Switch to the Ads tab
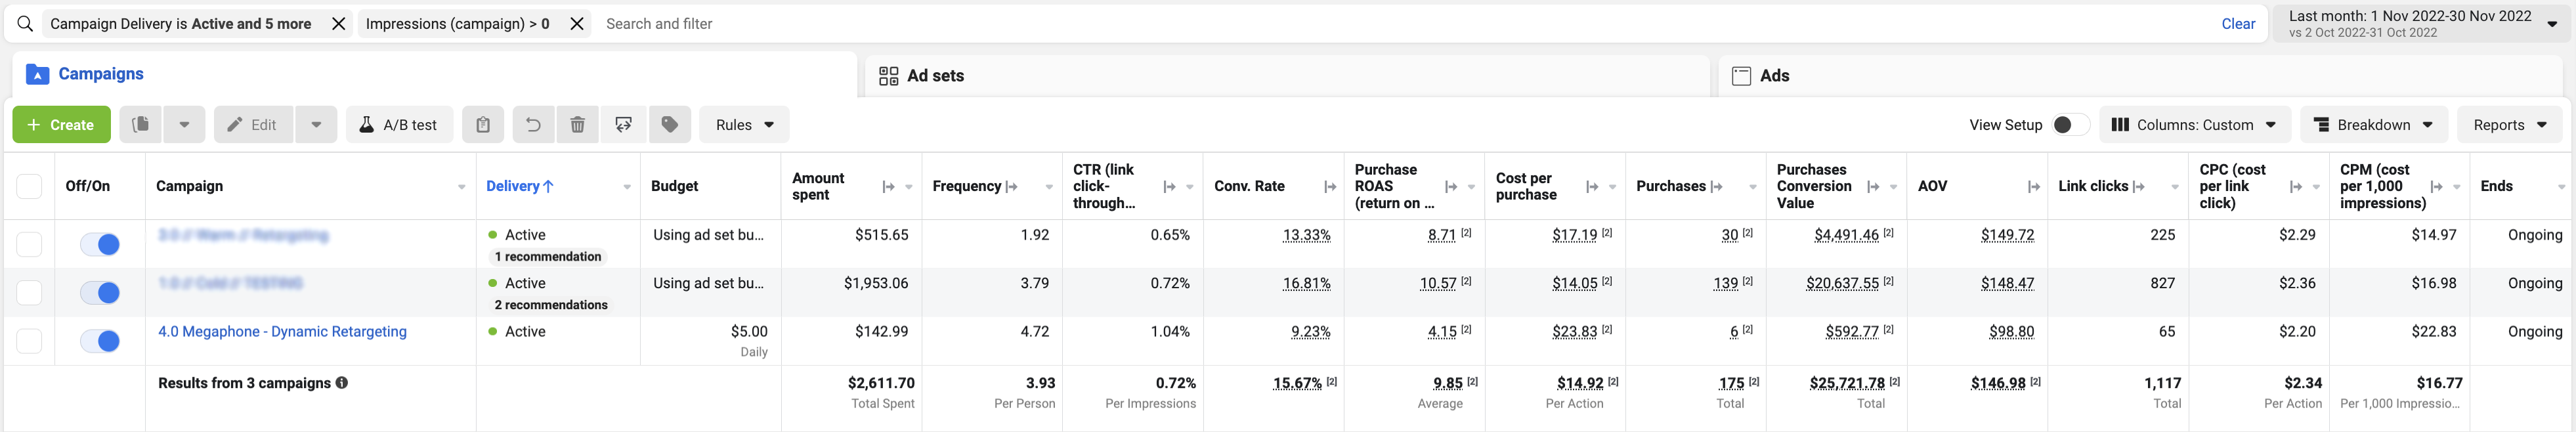Image resolution: width=2576 pixels, height=432 pixels. (1774, 76)
